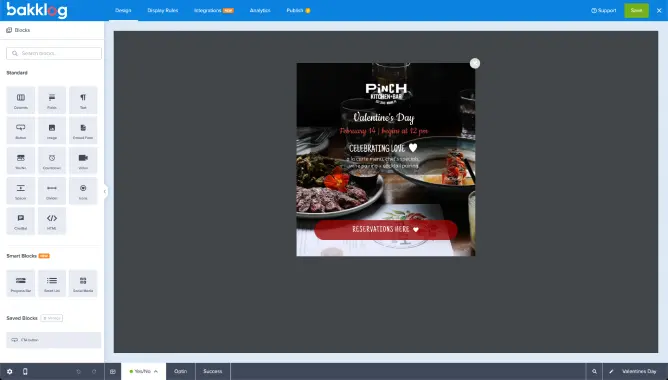
Task: Select the Spacer block
Action: 20,190
